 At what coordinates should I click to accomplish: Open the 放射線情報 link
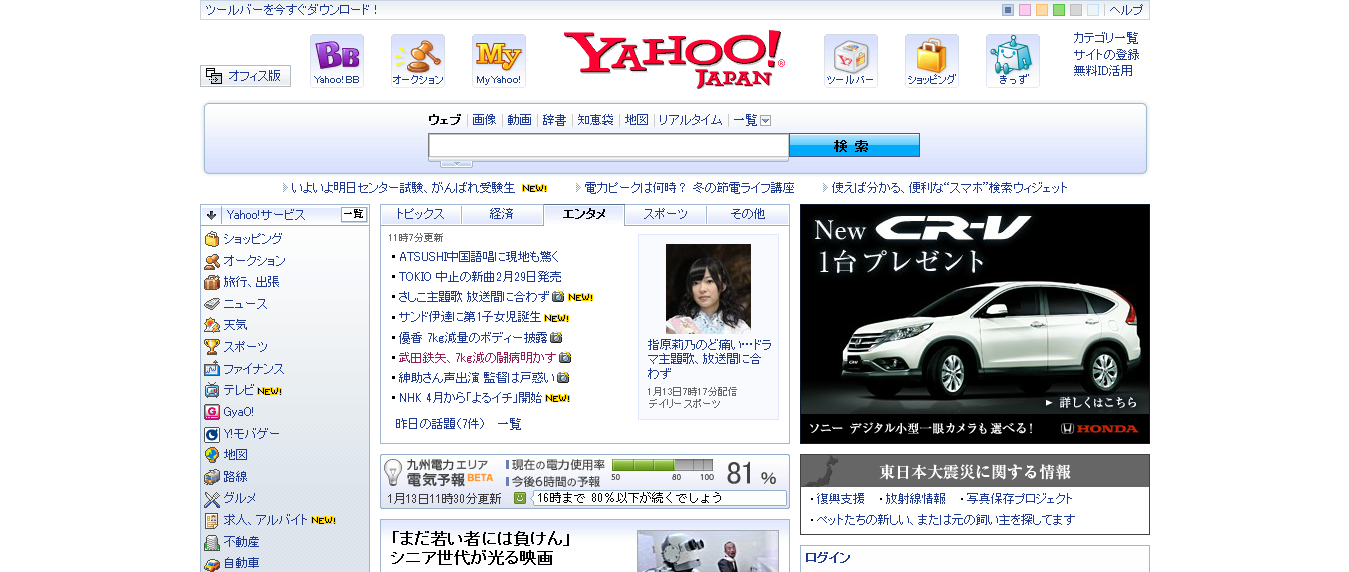click(915, 498)
